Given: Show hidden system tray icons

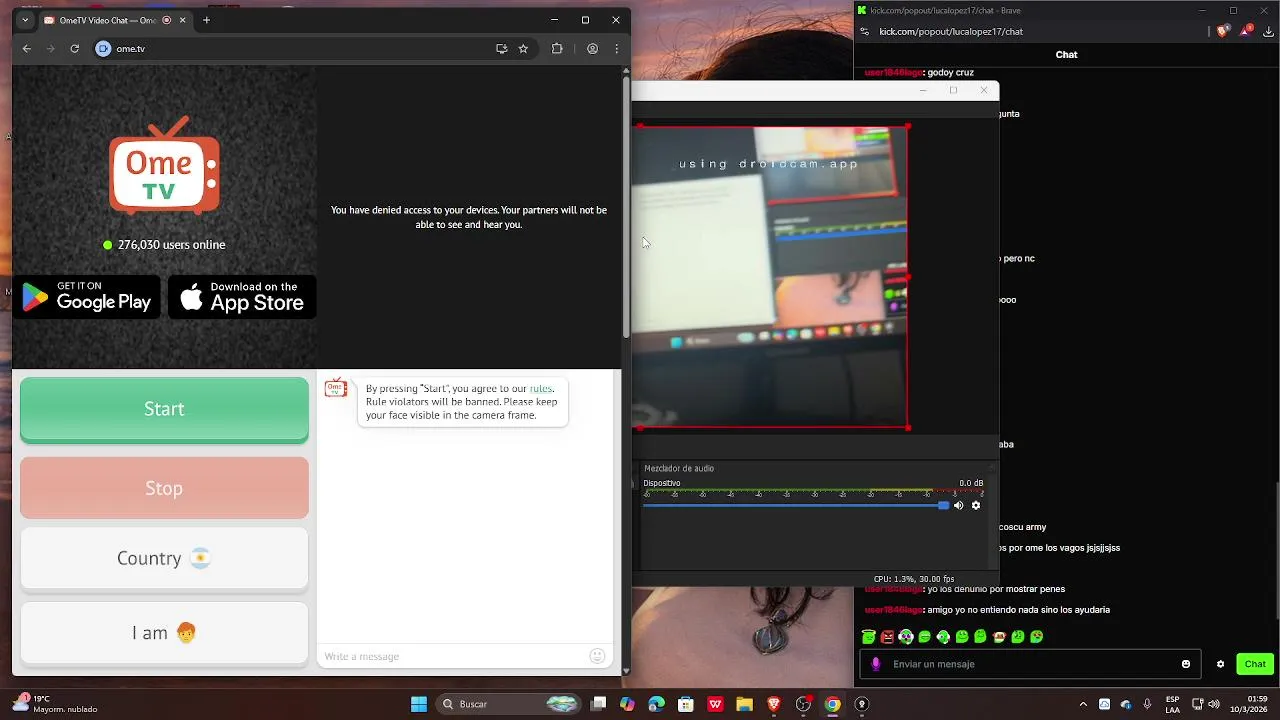Looking at the screenshot, I should (1083, 704).
